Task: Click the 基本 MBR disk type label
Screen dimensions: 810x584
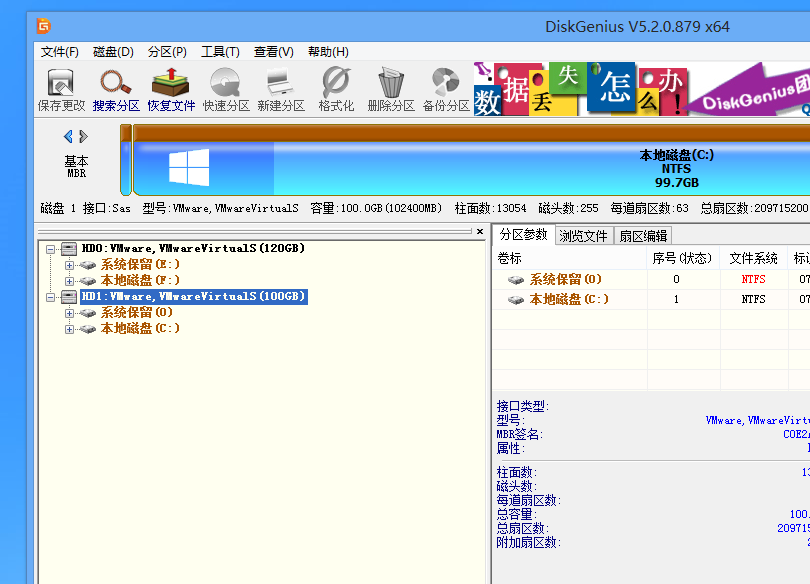Action: [x=76, y=167]
